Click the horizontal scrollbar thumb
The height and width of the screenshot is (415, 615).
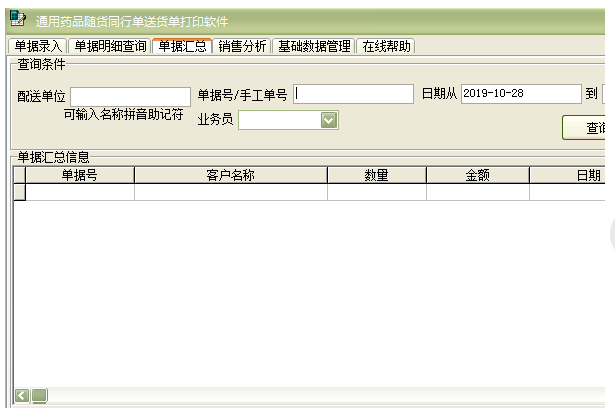click(39, 395)
